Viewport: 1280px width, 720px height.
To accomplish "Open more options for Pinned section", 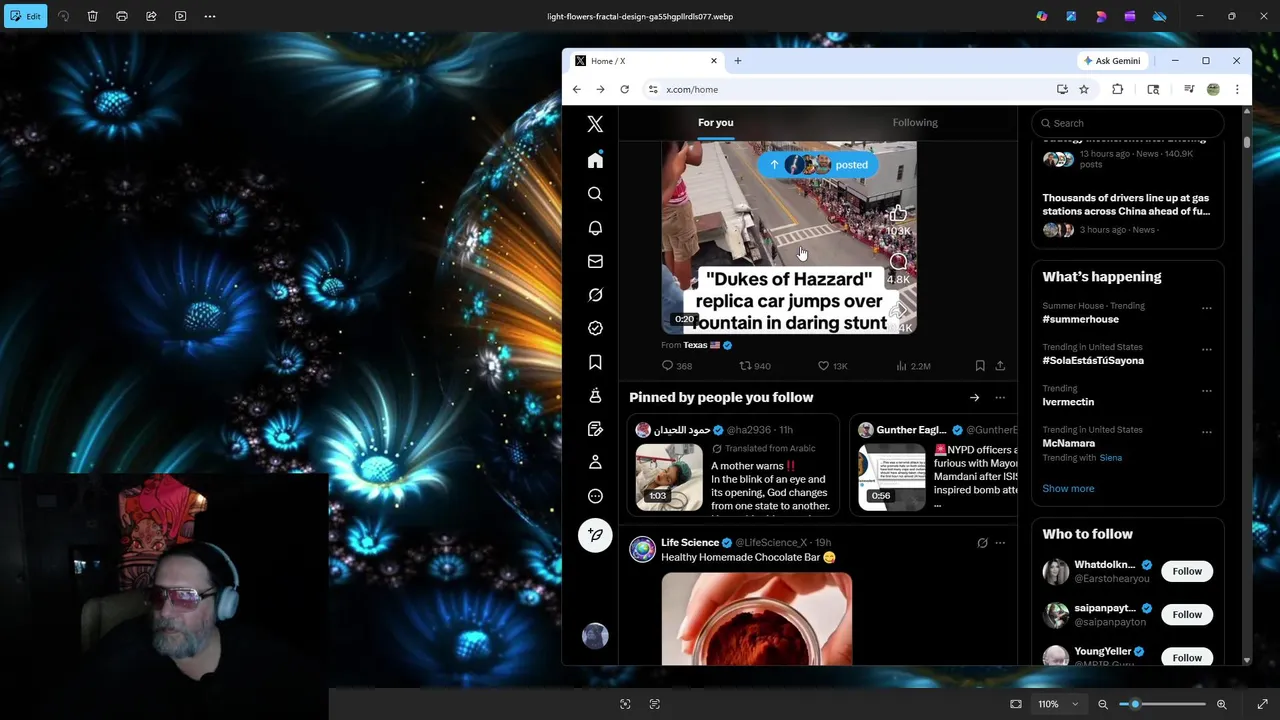I will (1000, 398).
